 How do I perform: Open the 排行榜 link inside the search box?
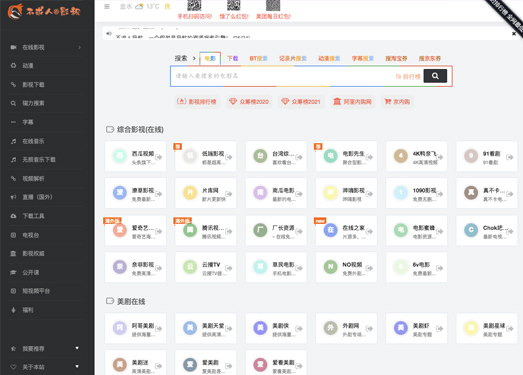click(408, 76)
